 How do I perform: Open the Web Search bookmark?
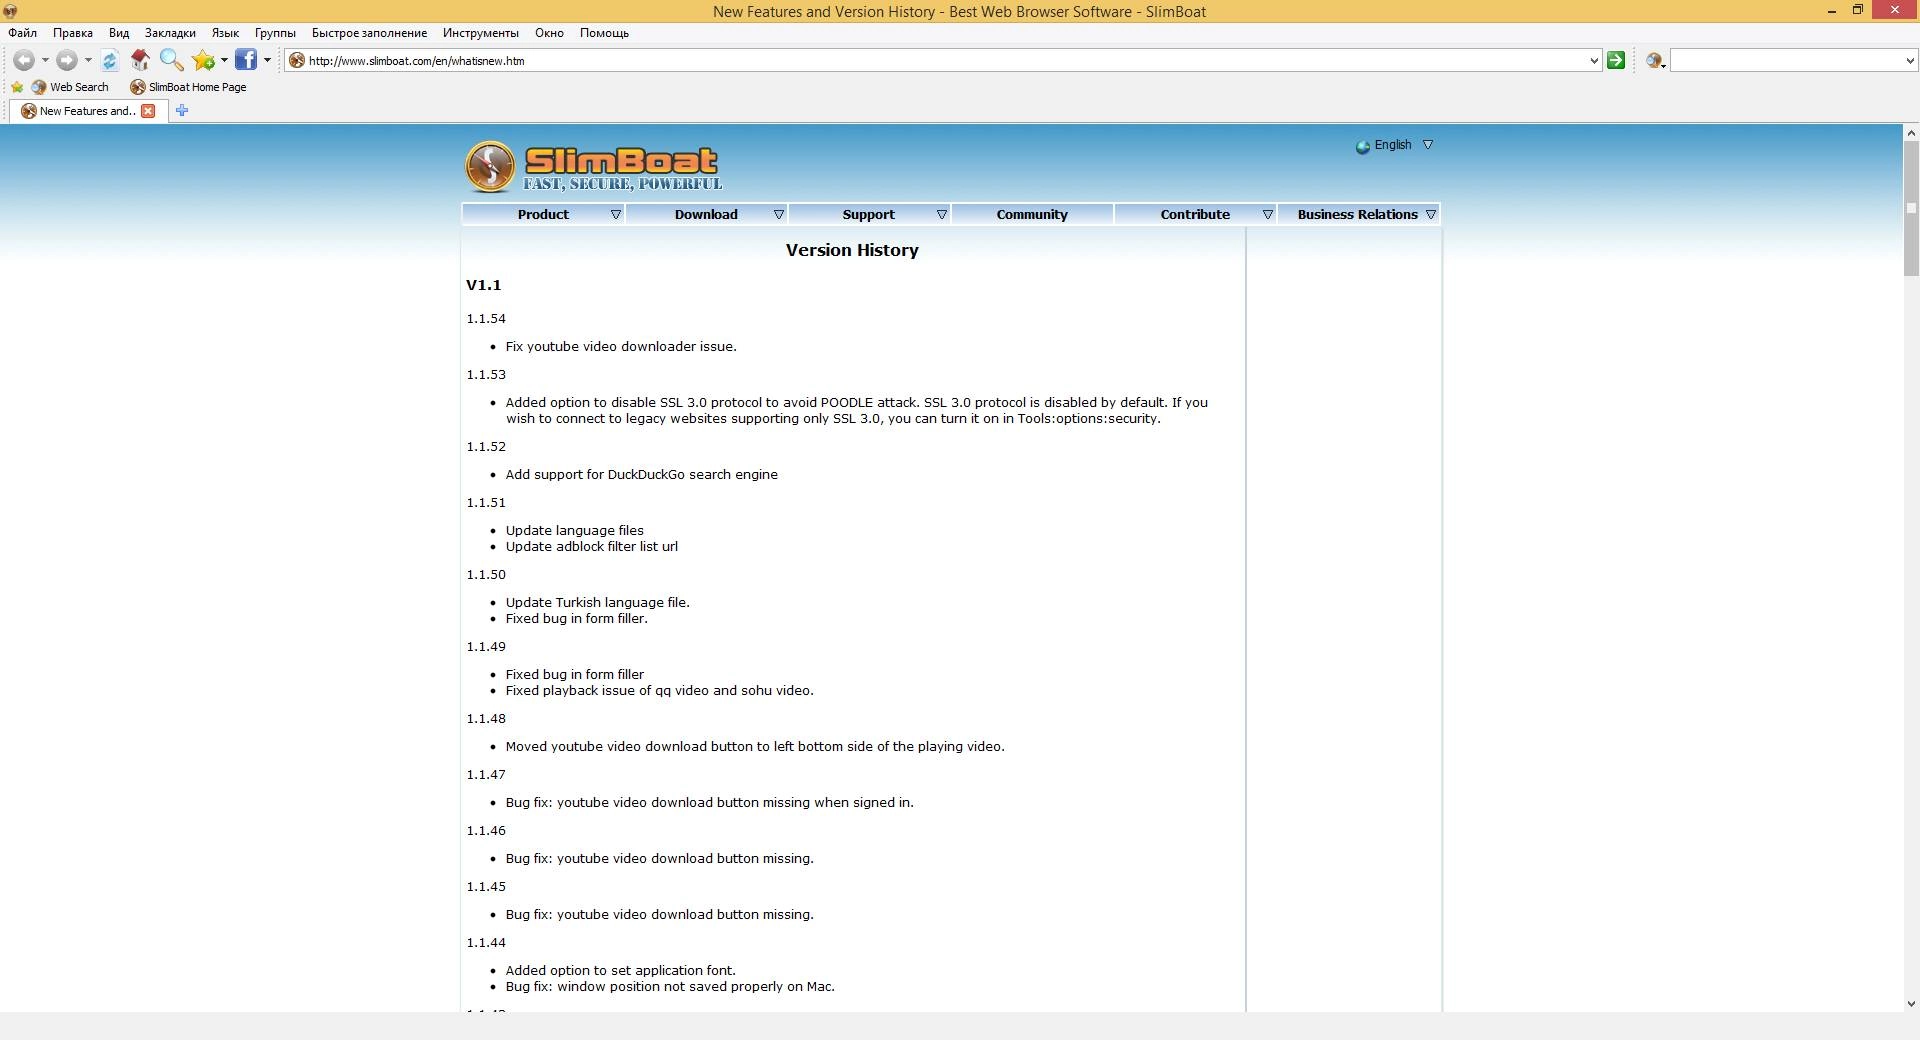point(70,87)
